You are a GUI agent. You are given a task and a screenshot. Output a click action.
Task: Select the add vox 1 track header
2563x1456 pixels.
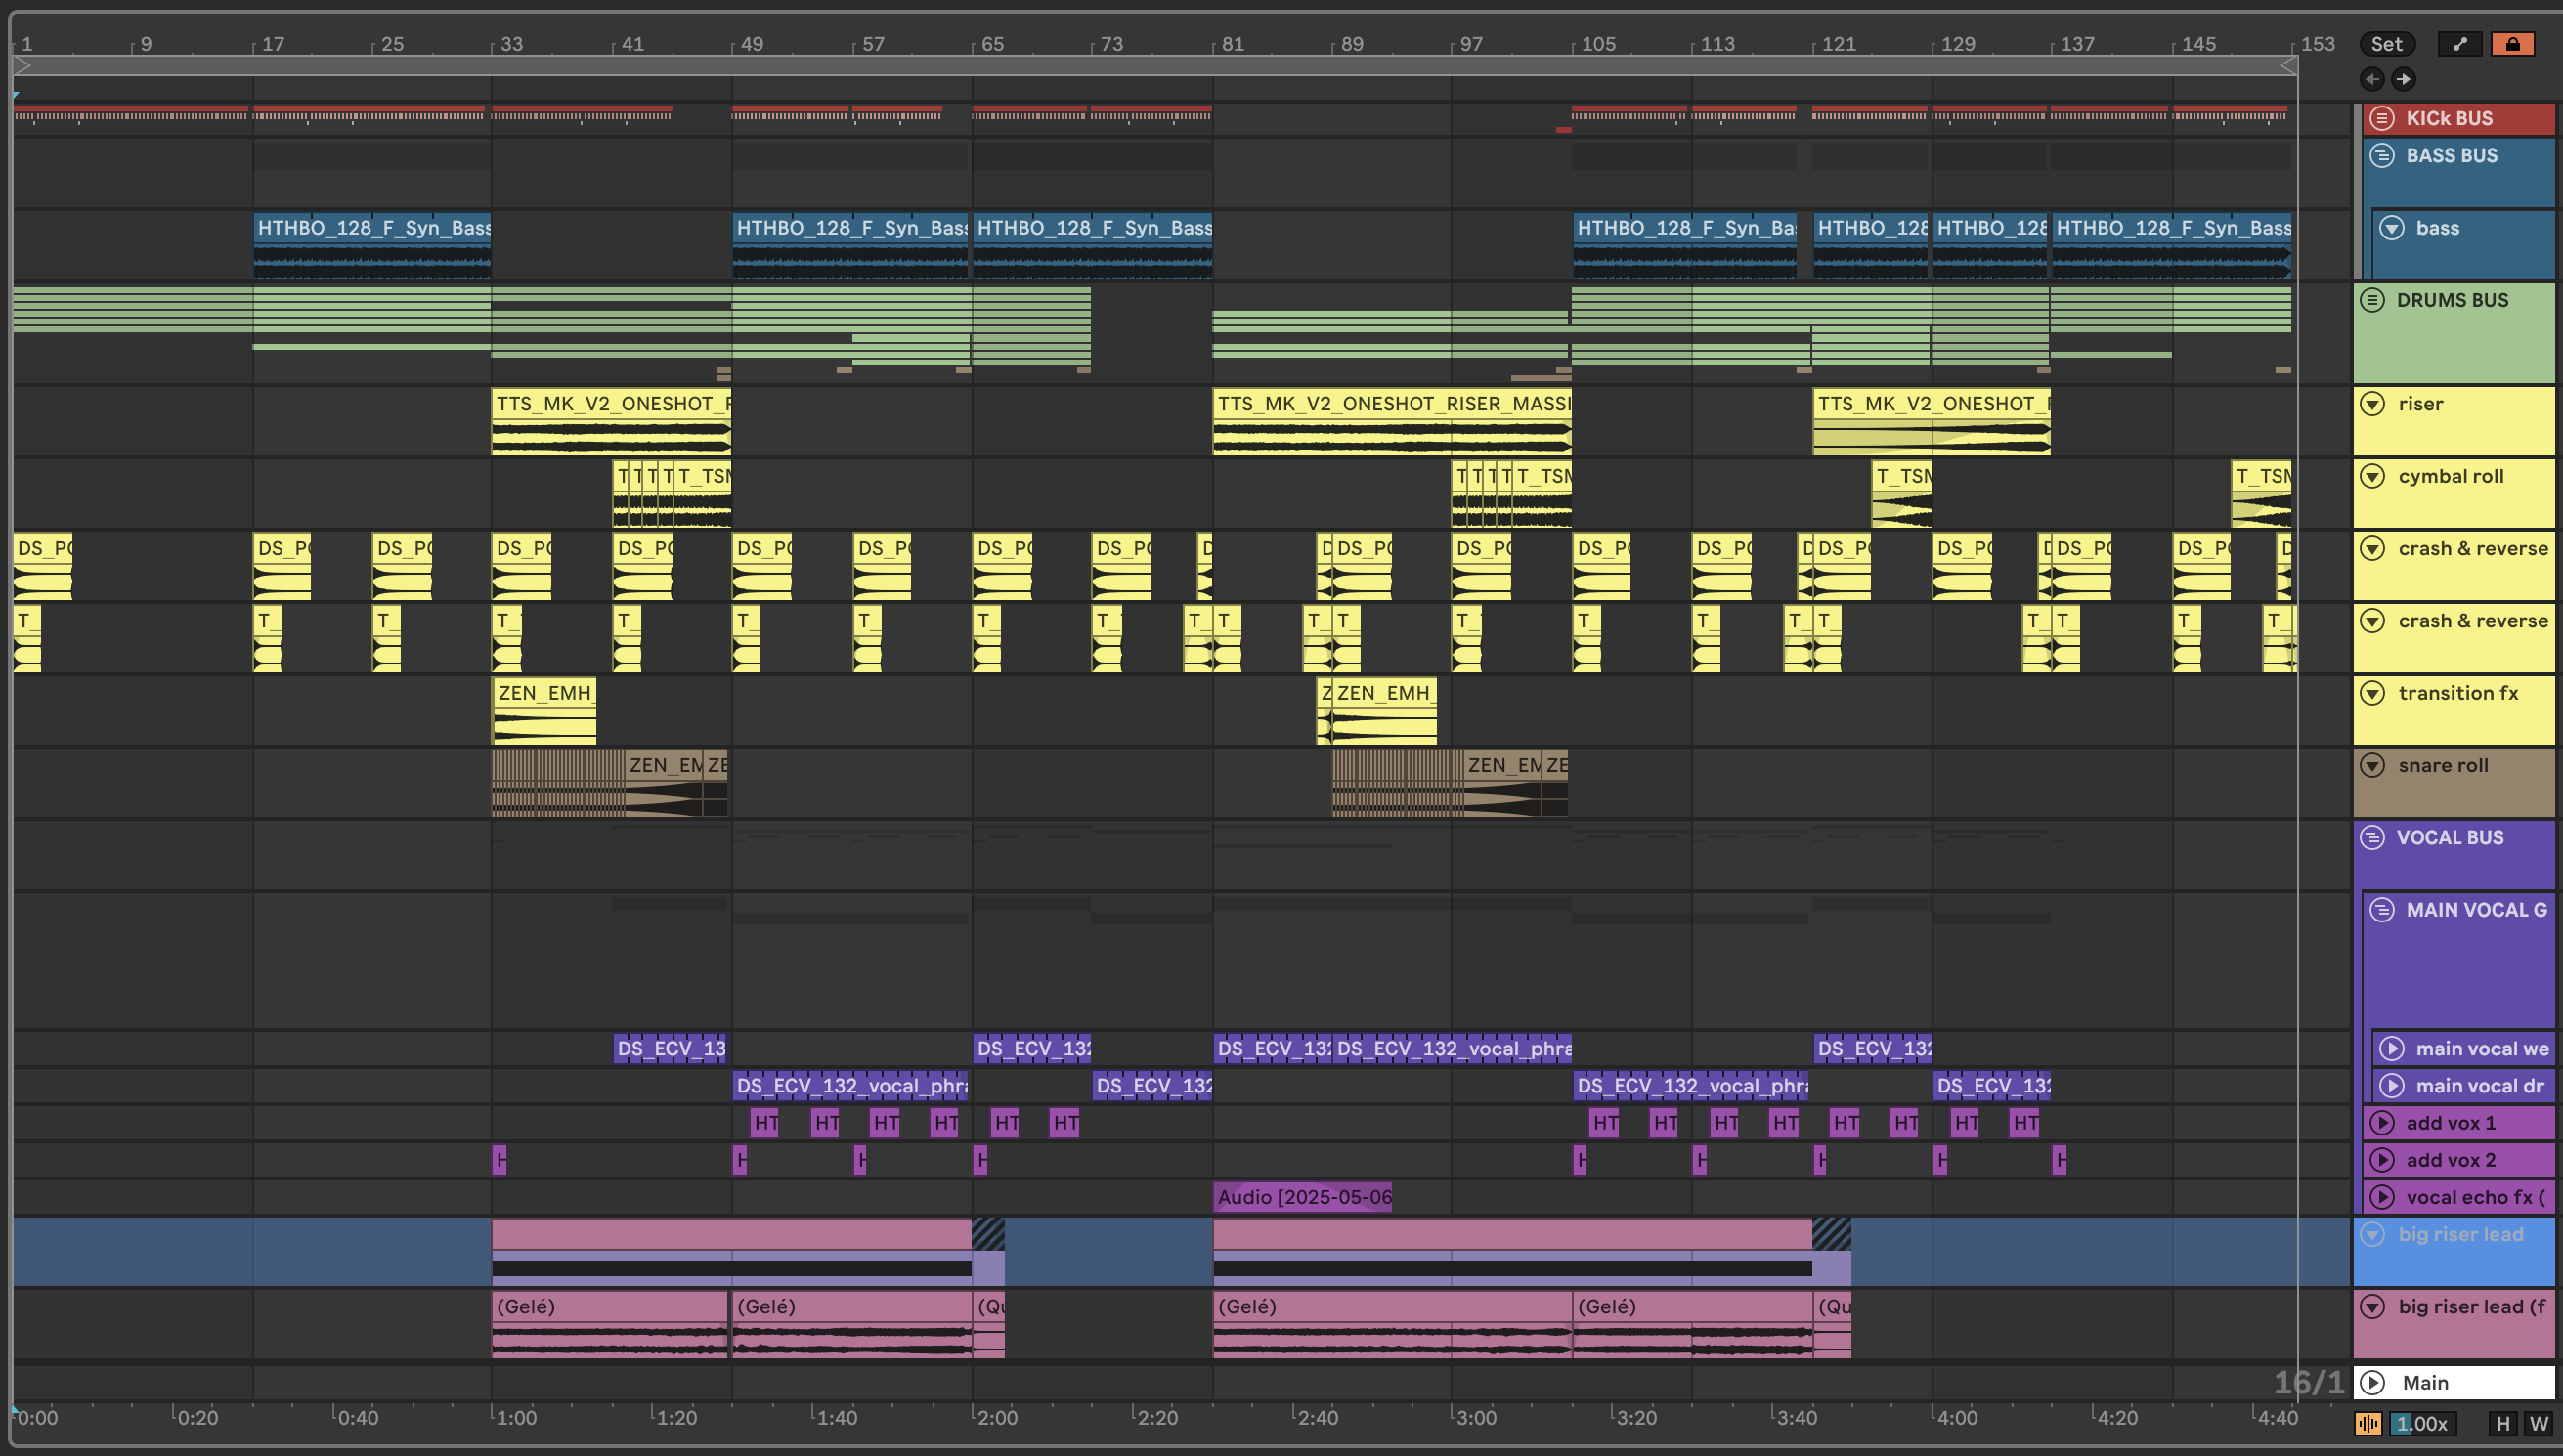(x=2459, y=1123)
